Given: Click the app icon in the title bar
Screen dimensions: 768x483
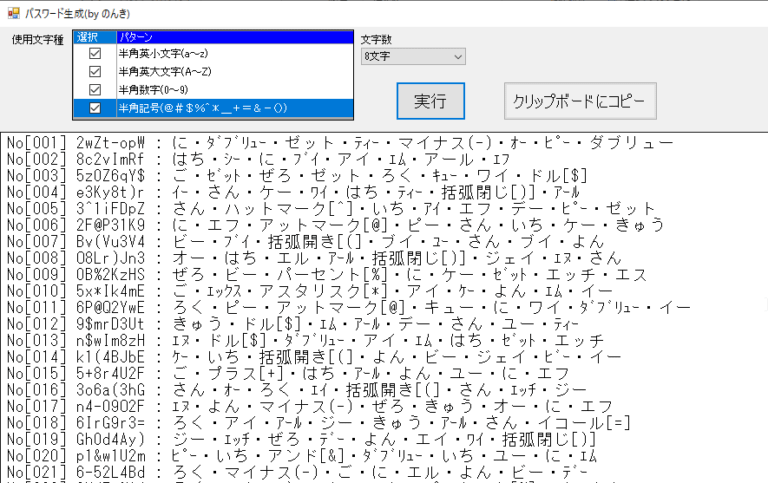Looking at the screenshot, I should coord(13,11).
